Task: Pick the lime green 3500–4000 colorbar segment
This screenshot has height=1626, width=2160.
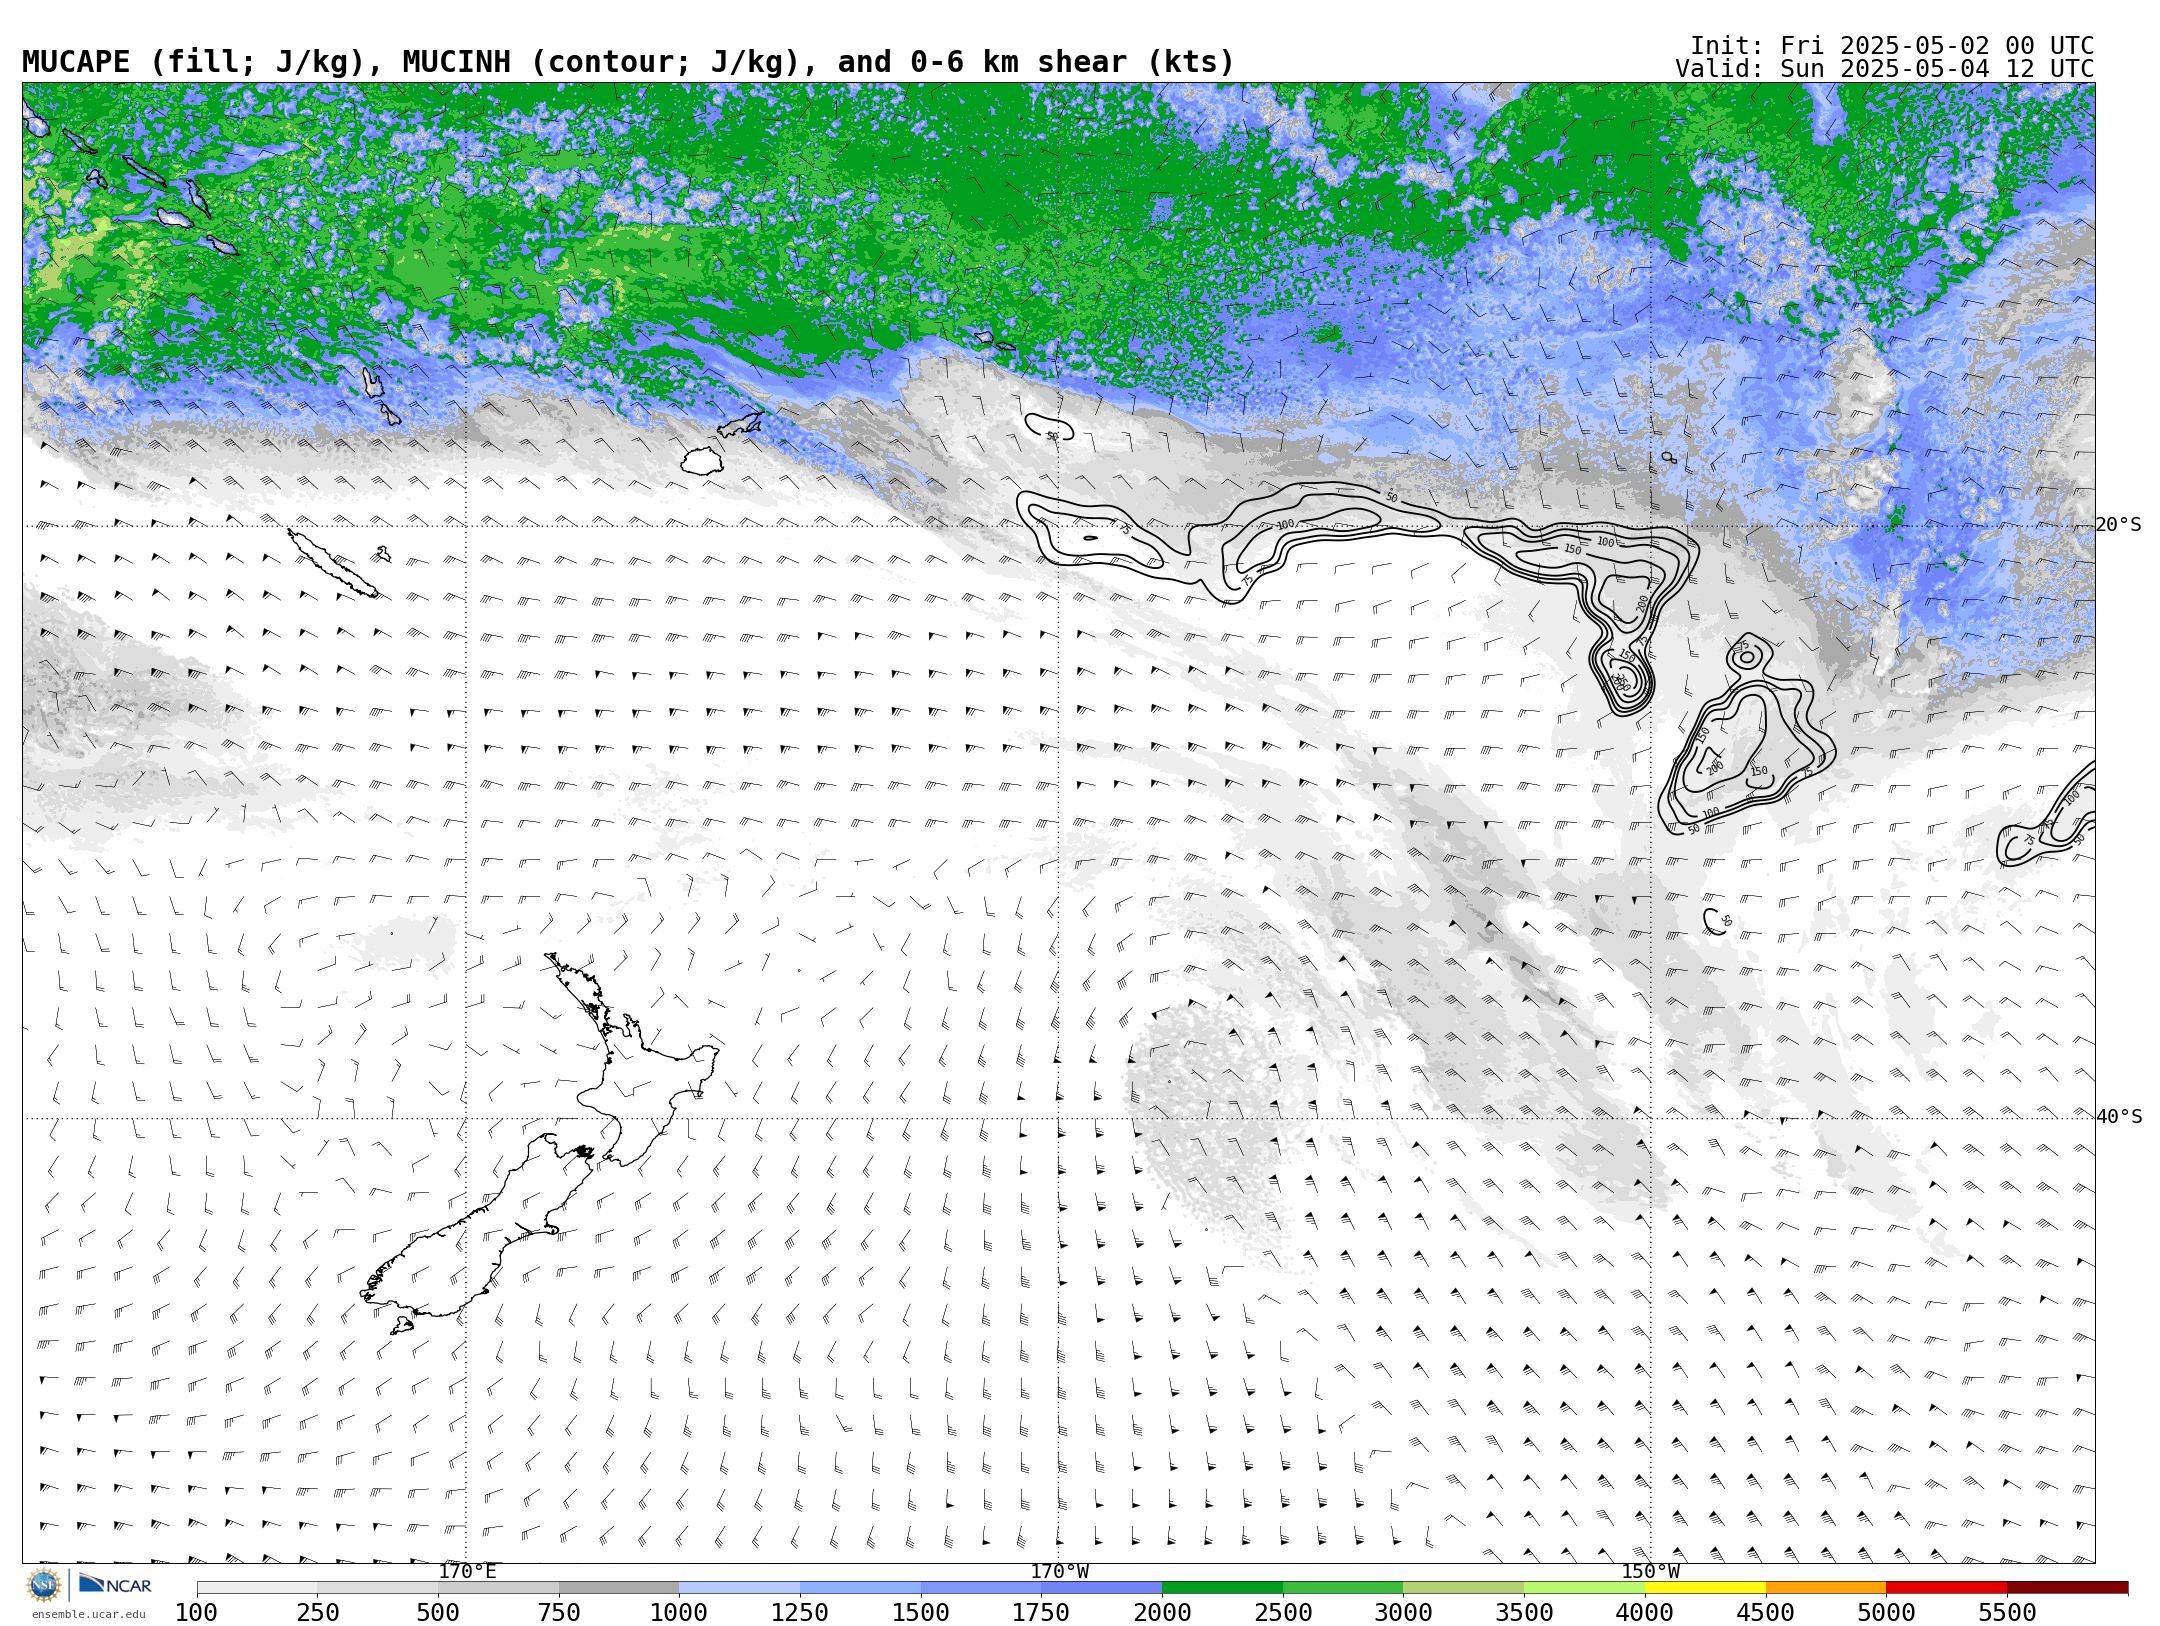Action: pyautogui.click(x=1584, y=1588)
